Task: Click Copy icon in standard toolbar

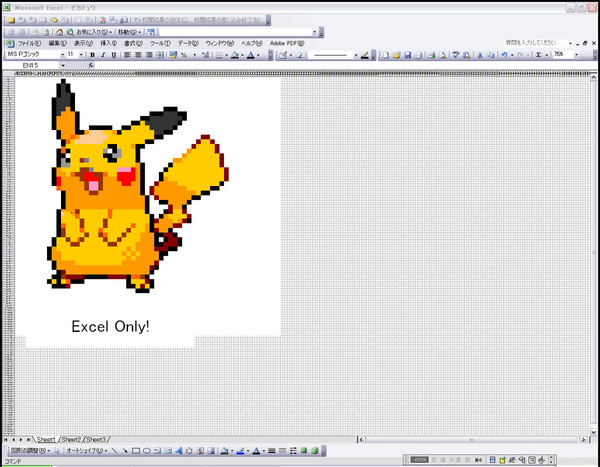Action: pyautogui.click(x=491, y=55)
